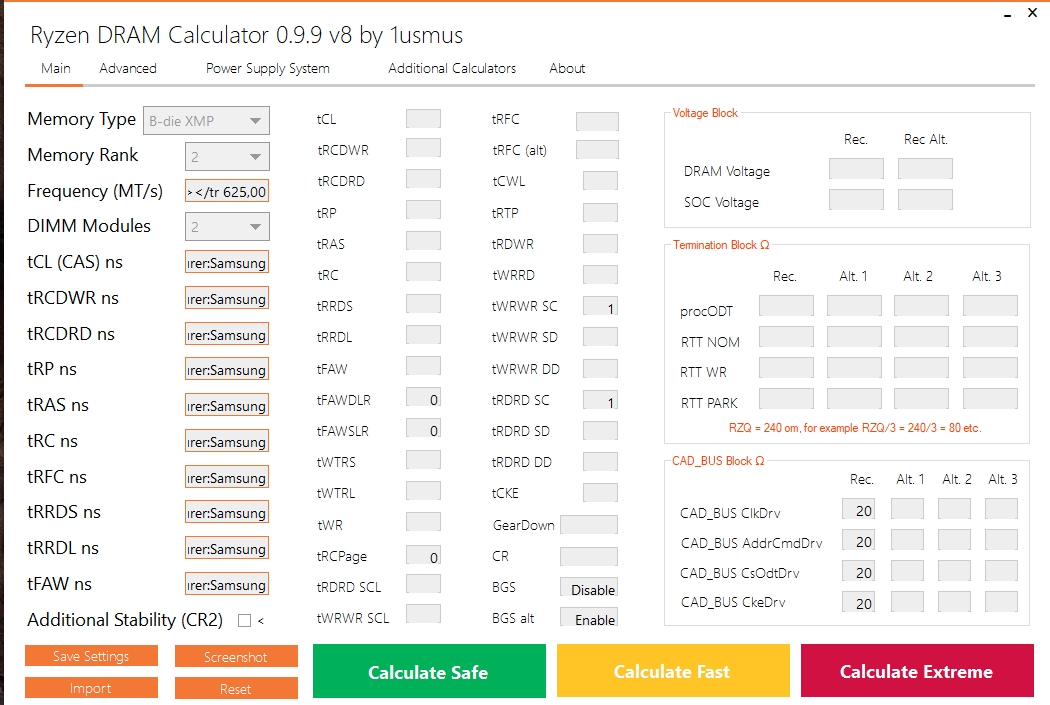Click the CR result field
Viewport: 1050px width, 705px height.
pyautogui.click(x=589, y=556)
